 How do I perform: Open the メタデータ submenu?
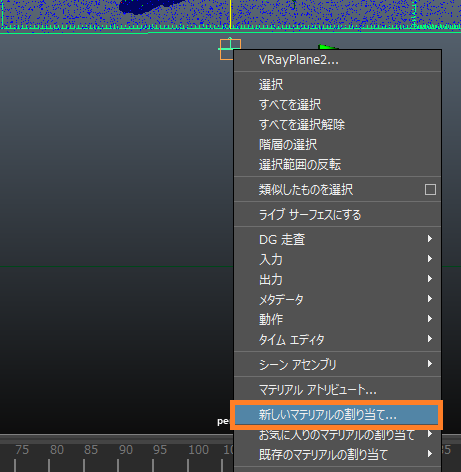(x=337, y=299)
